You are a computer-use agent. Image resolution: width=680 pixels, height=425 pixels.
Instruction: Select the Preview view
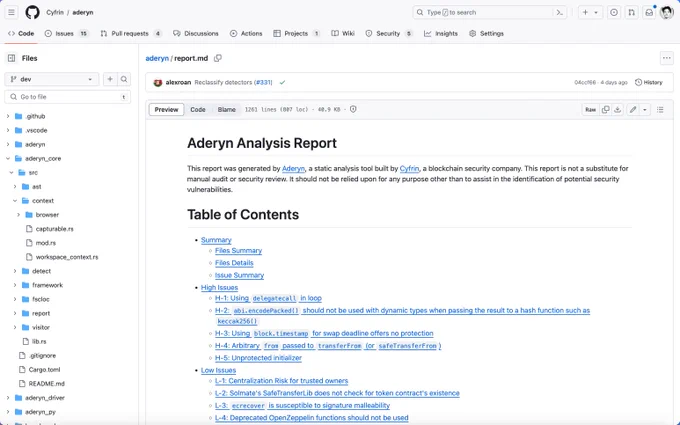(x=167, y=110)
